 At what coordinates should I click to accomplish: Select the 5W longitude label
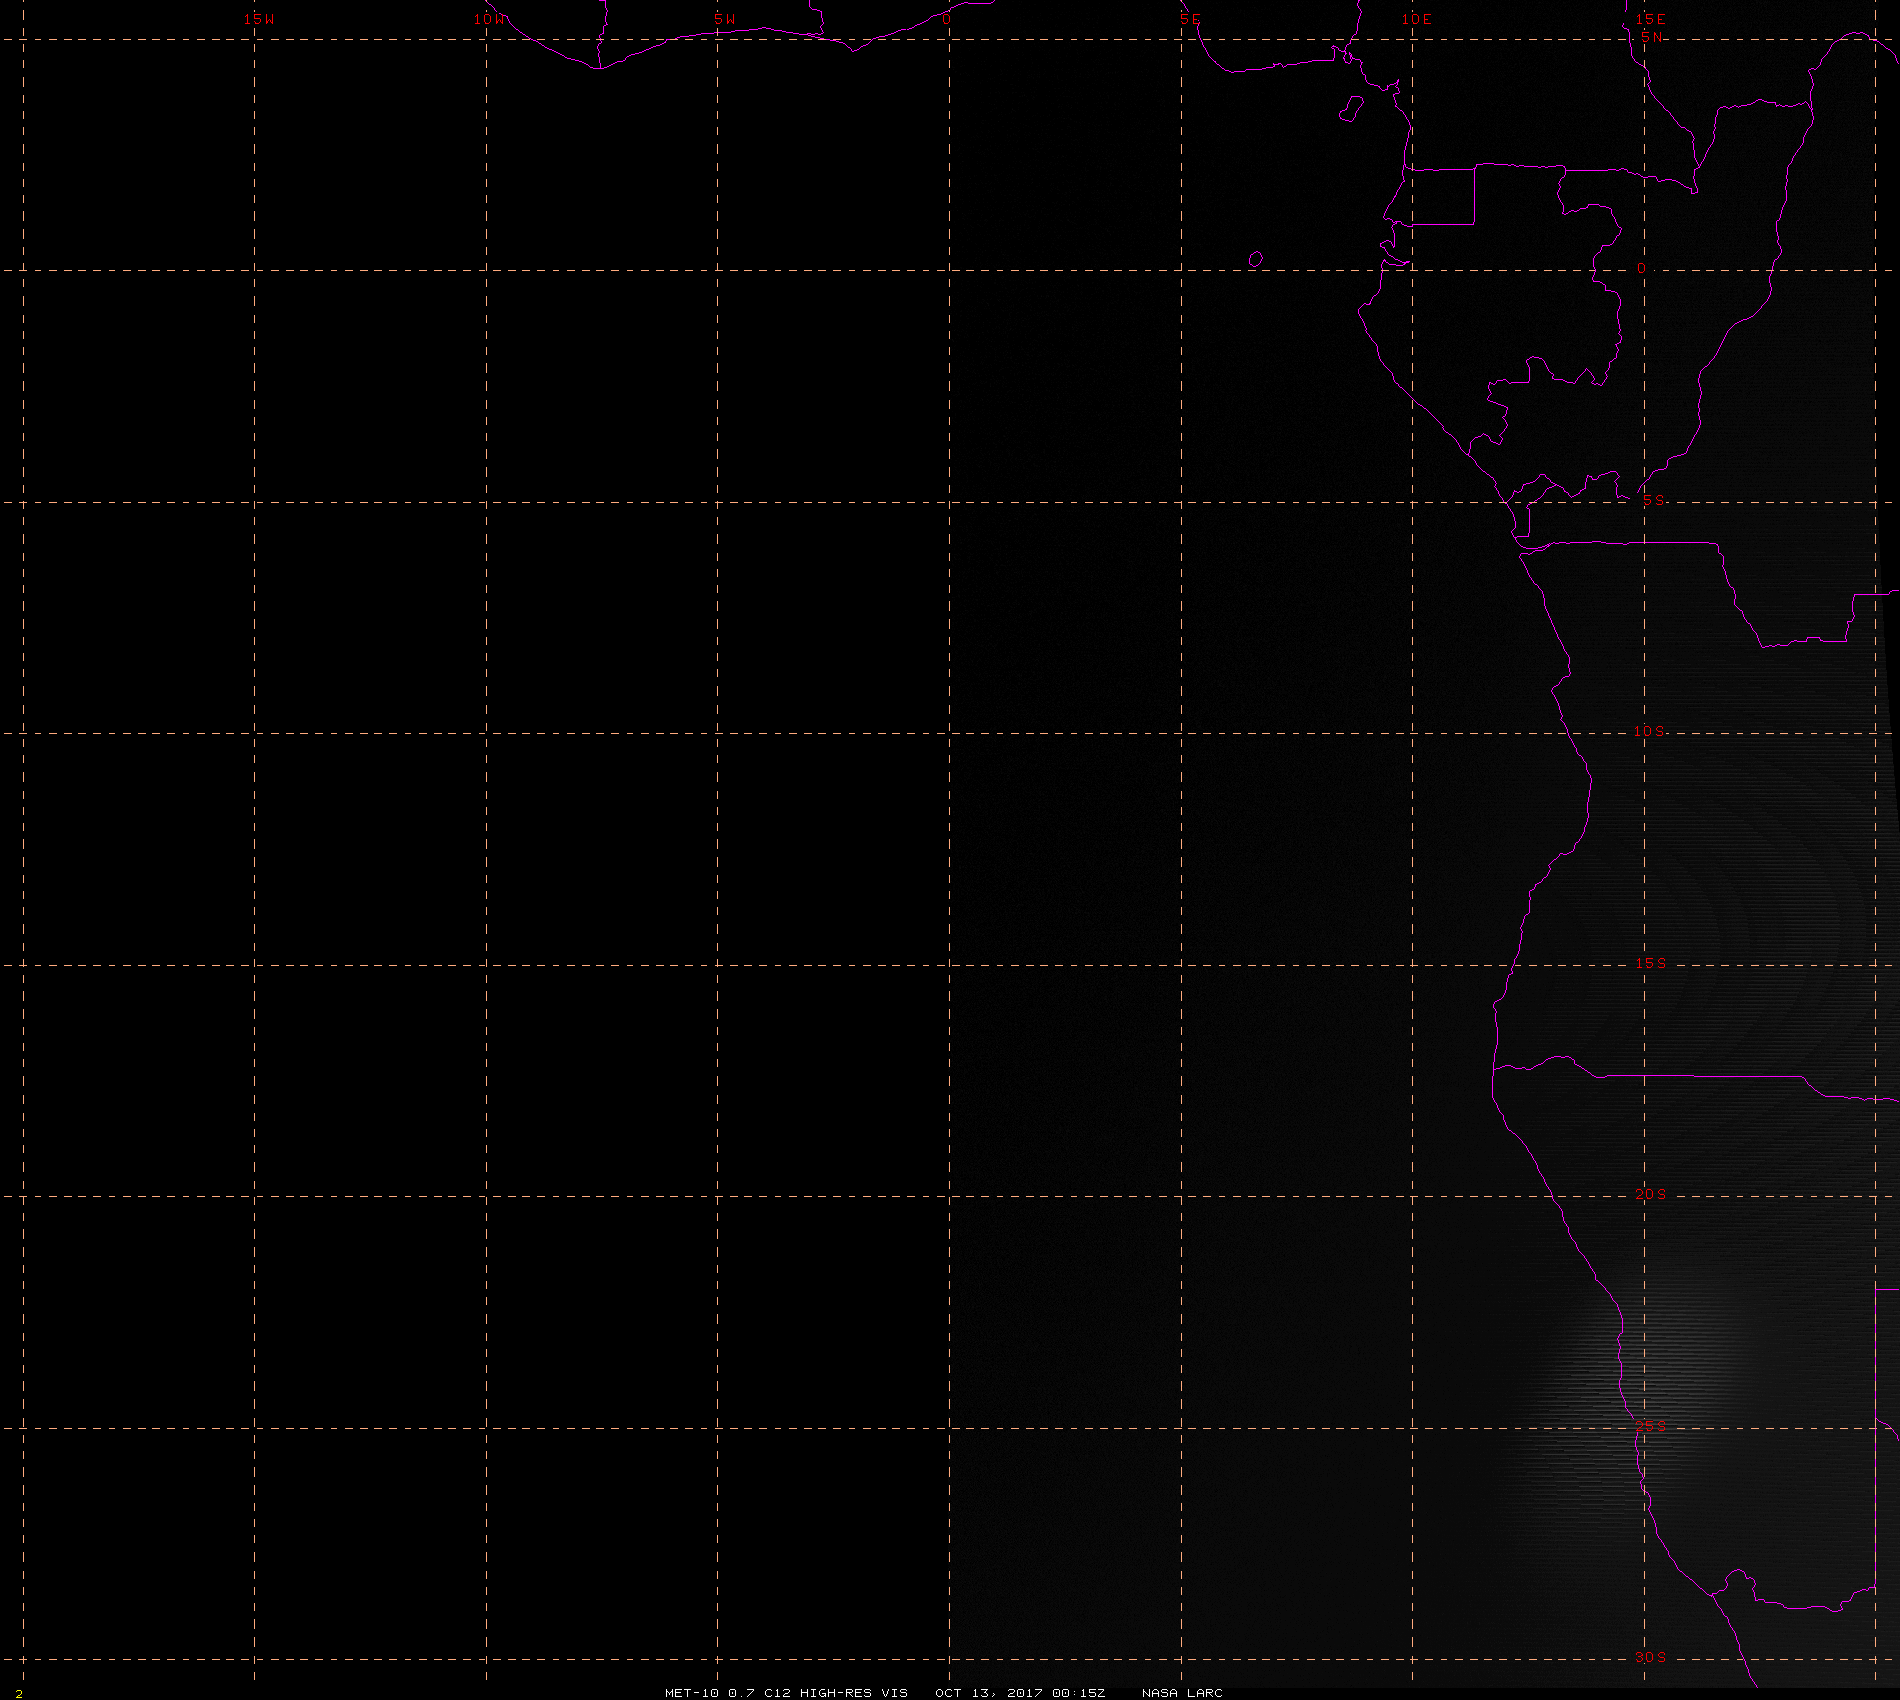point(726,19)
